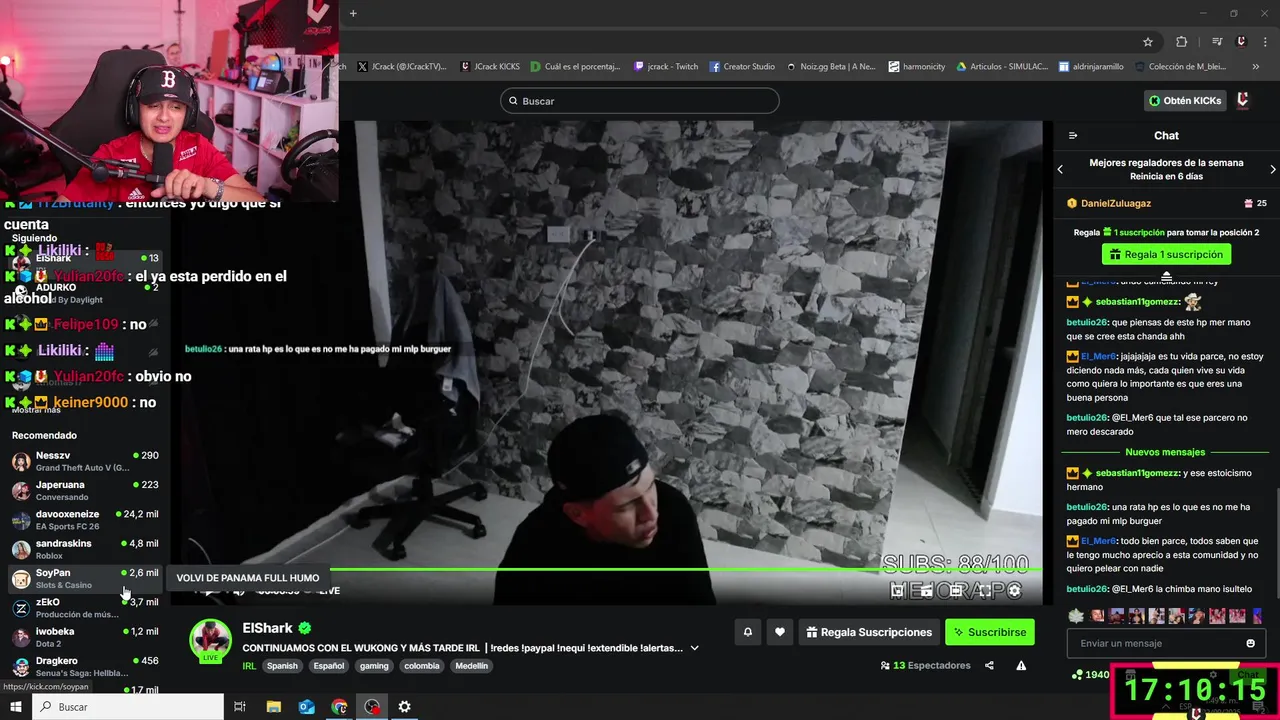Open browser media control icon
The image size is (1280, 720).
[x=1217, y=42]
